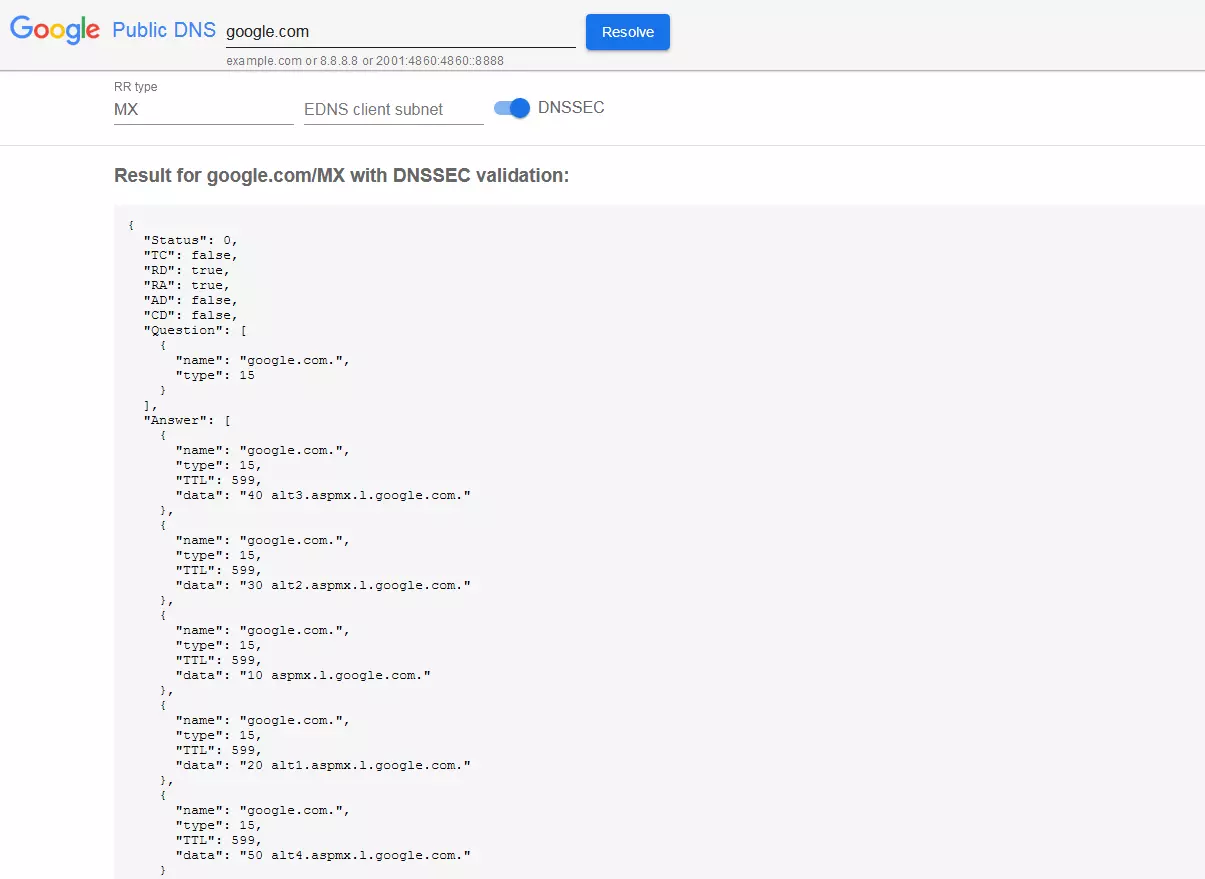1205x879 pixels.
Task: Click the Google logo
Action: click(x=55, y=30)
